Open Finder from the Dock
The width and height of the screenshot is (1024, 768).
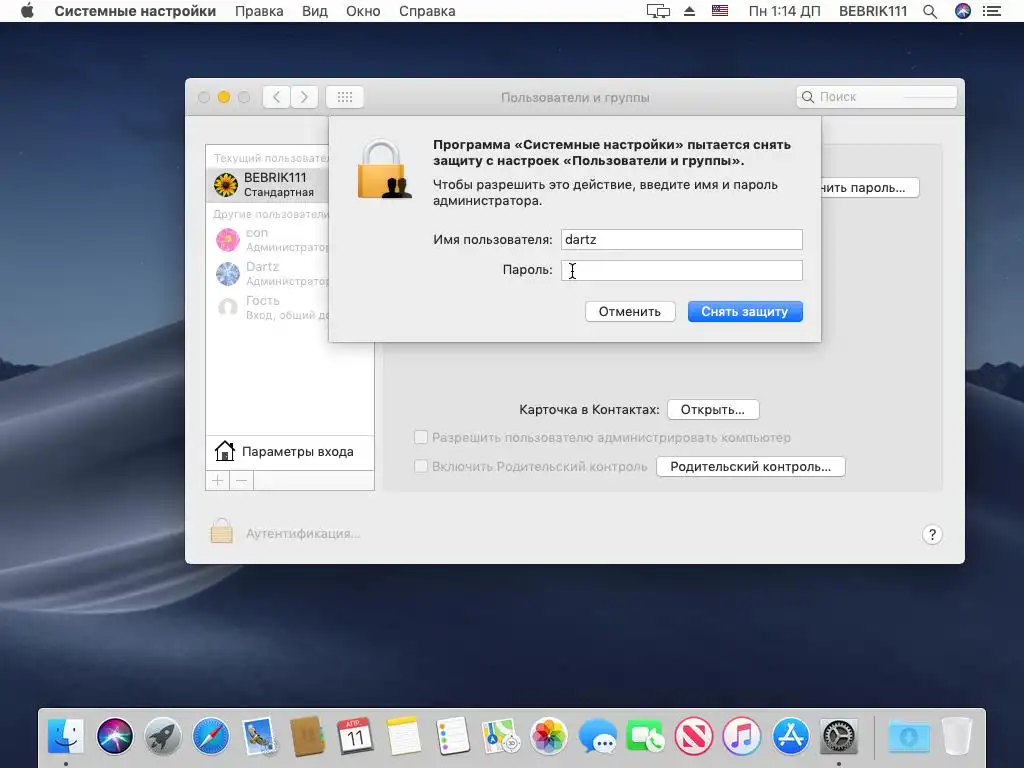coord(66,736)
